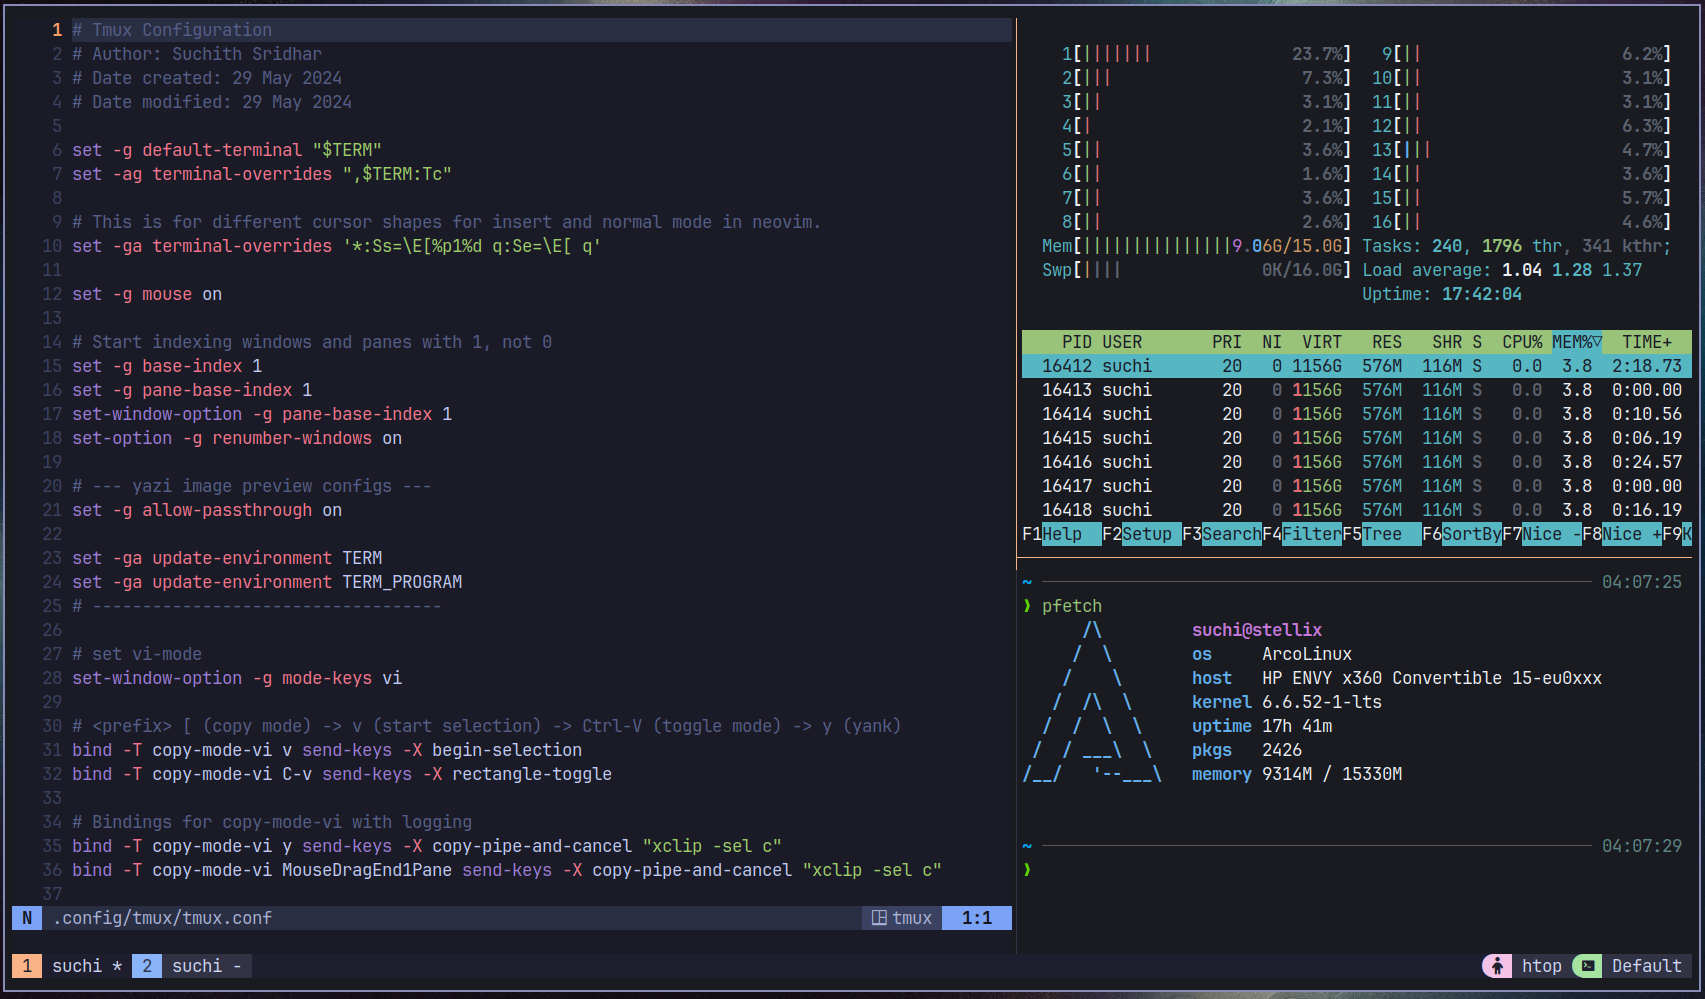Click the Default session terminal icon
The height and width of the screenshot is (999, 1705).
[1587, 966]
